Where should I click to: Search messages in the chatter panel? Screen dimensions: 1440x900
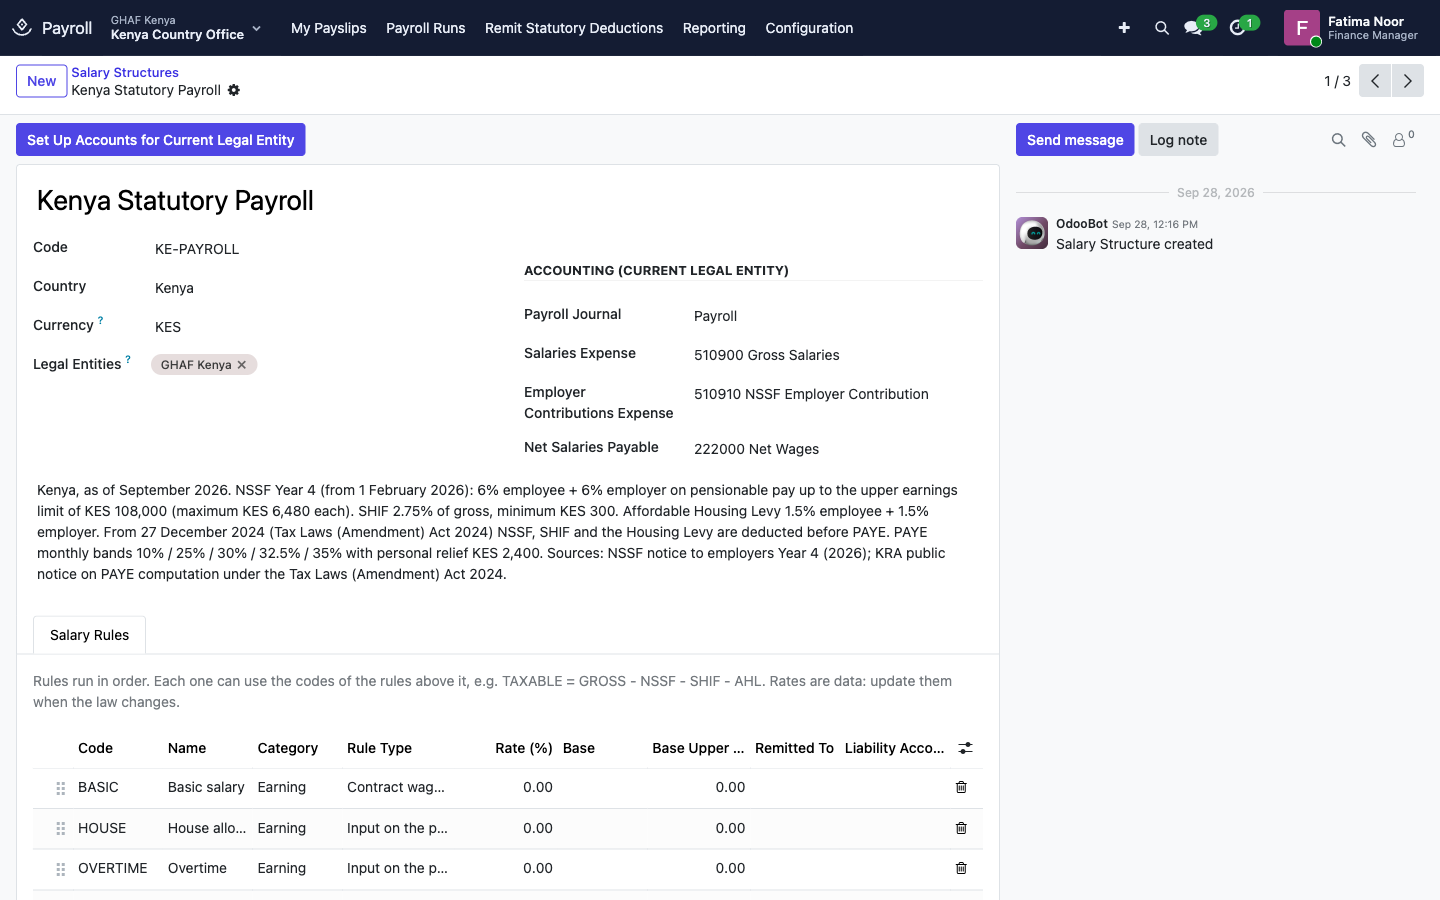tap(1338, 140)
